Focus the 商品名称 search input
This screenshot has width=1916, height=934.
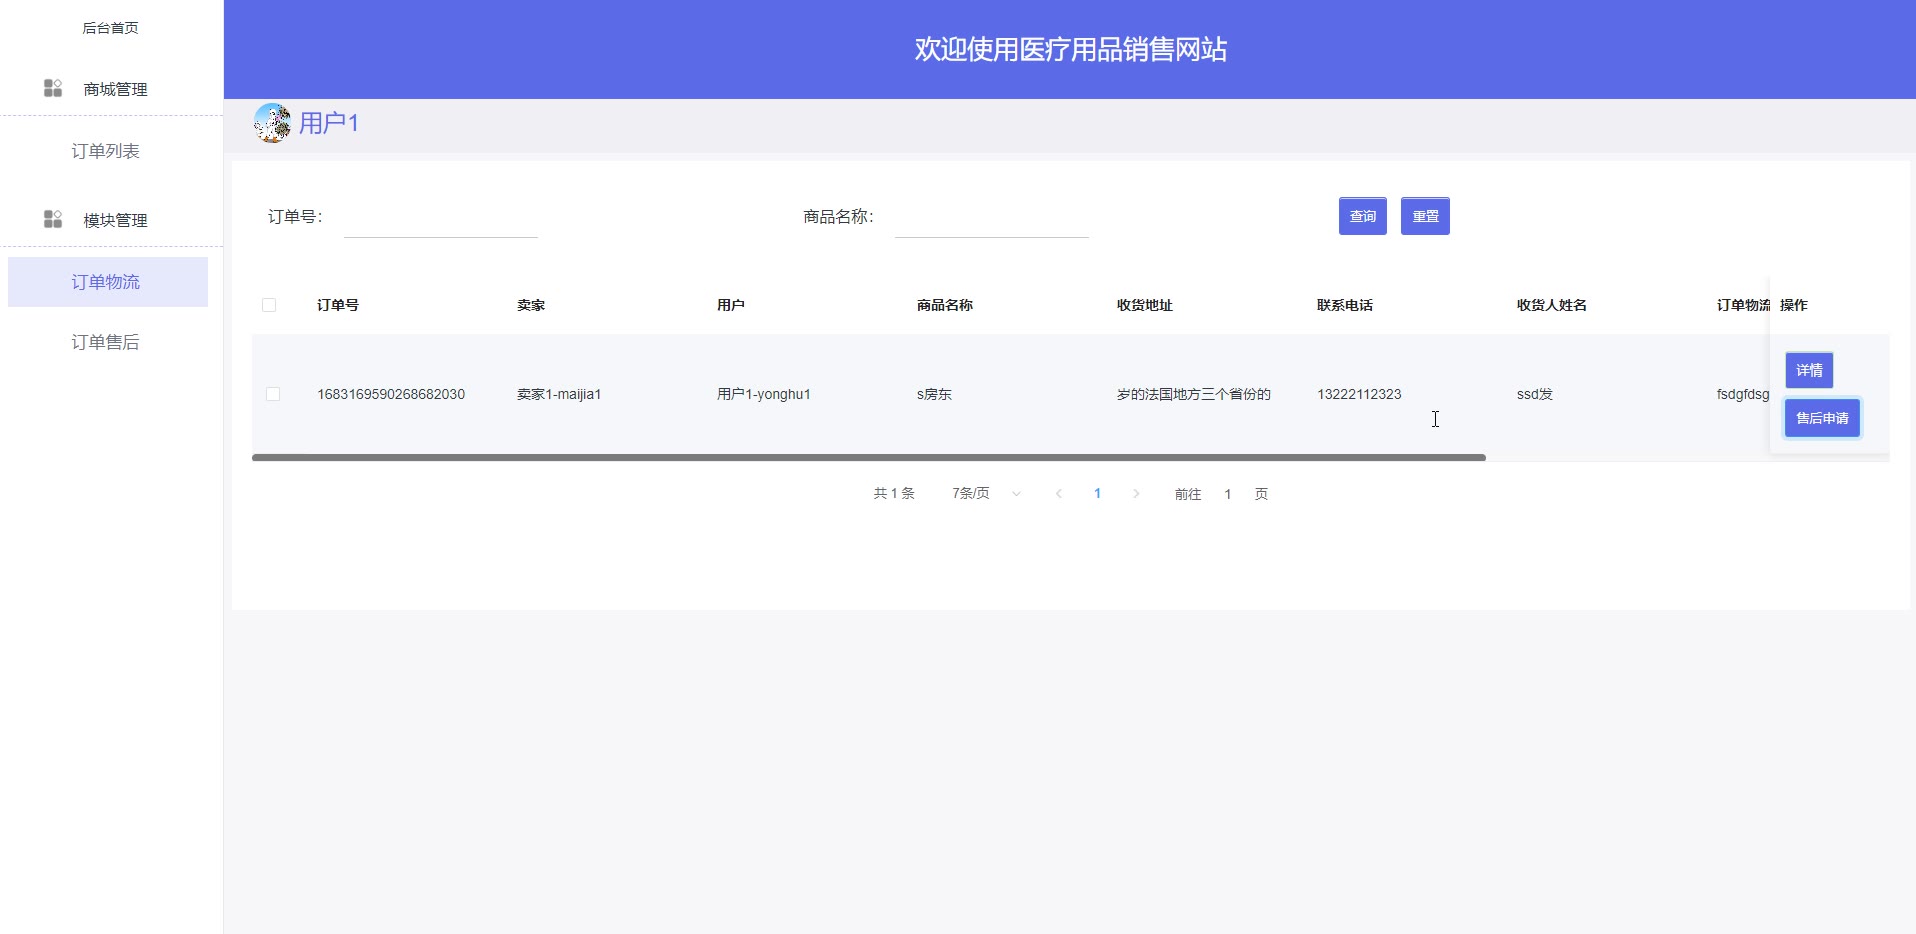992,217
